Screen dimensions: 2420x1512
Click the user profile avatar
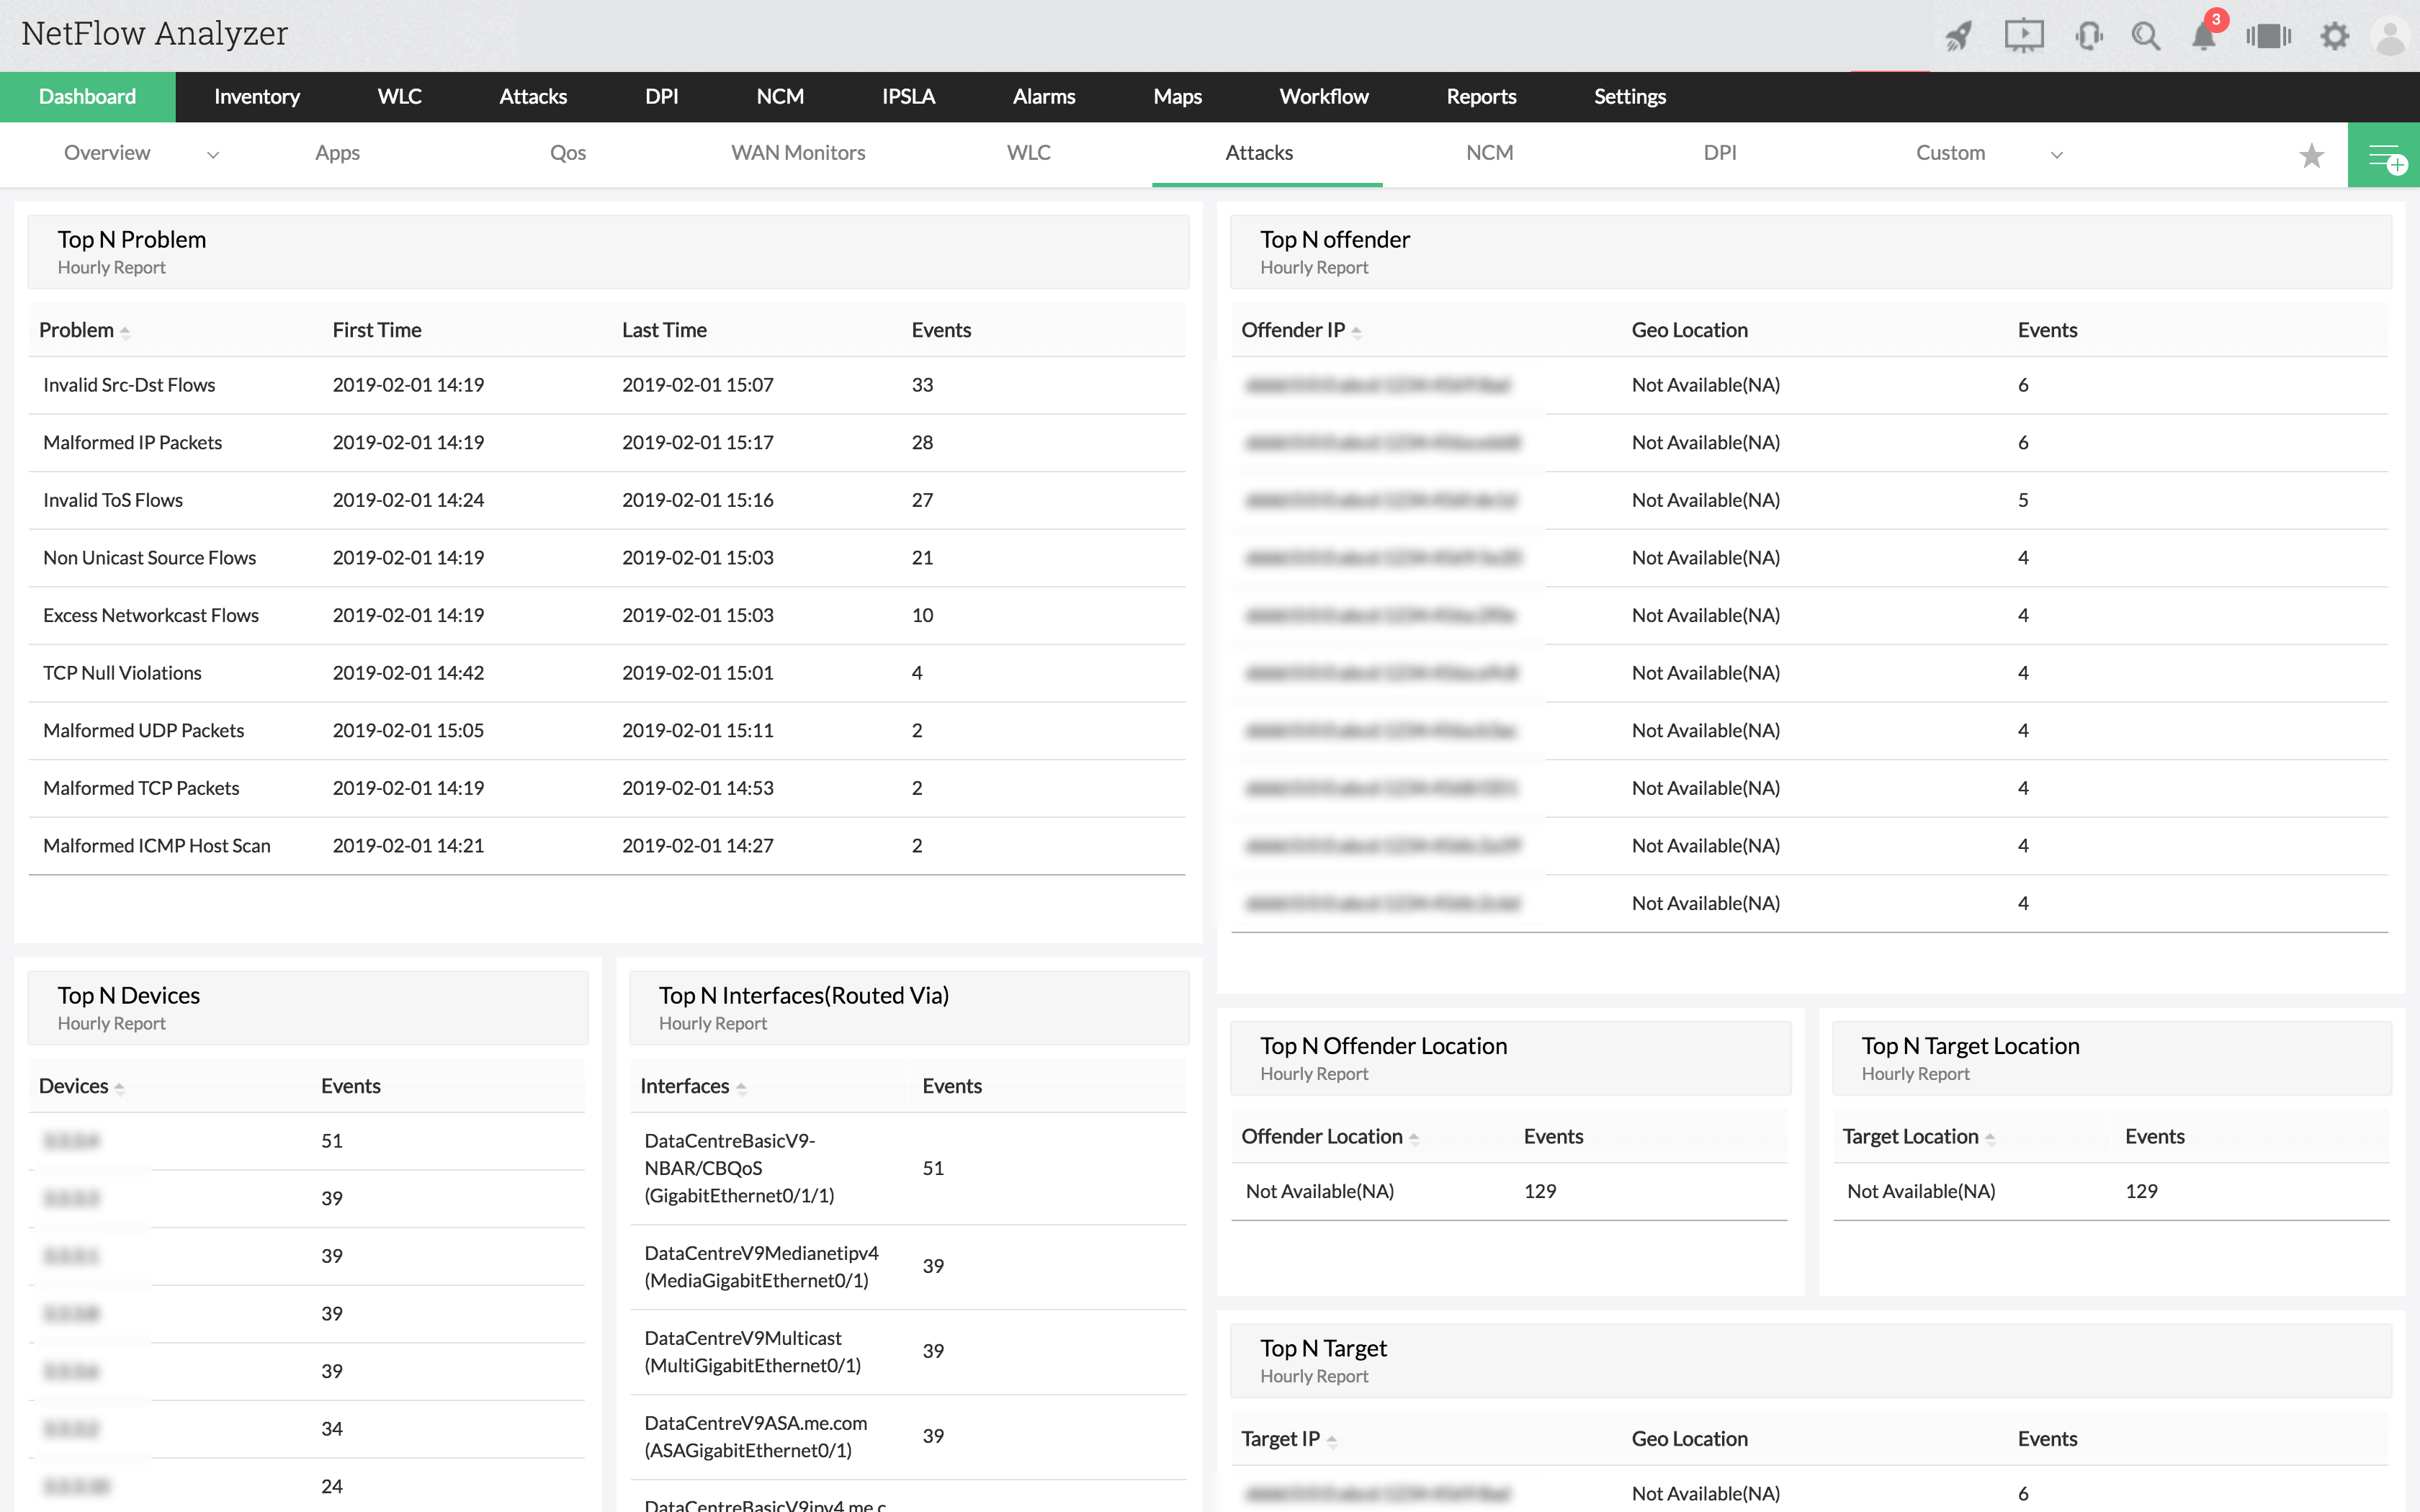(x=2390, y=37)
